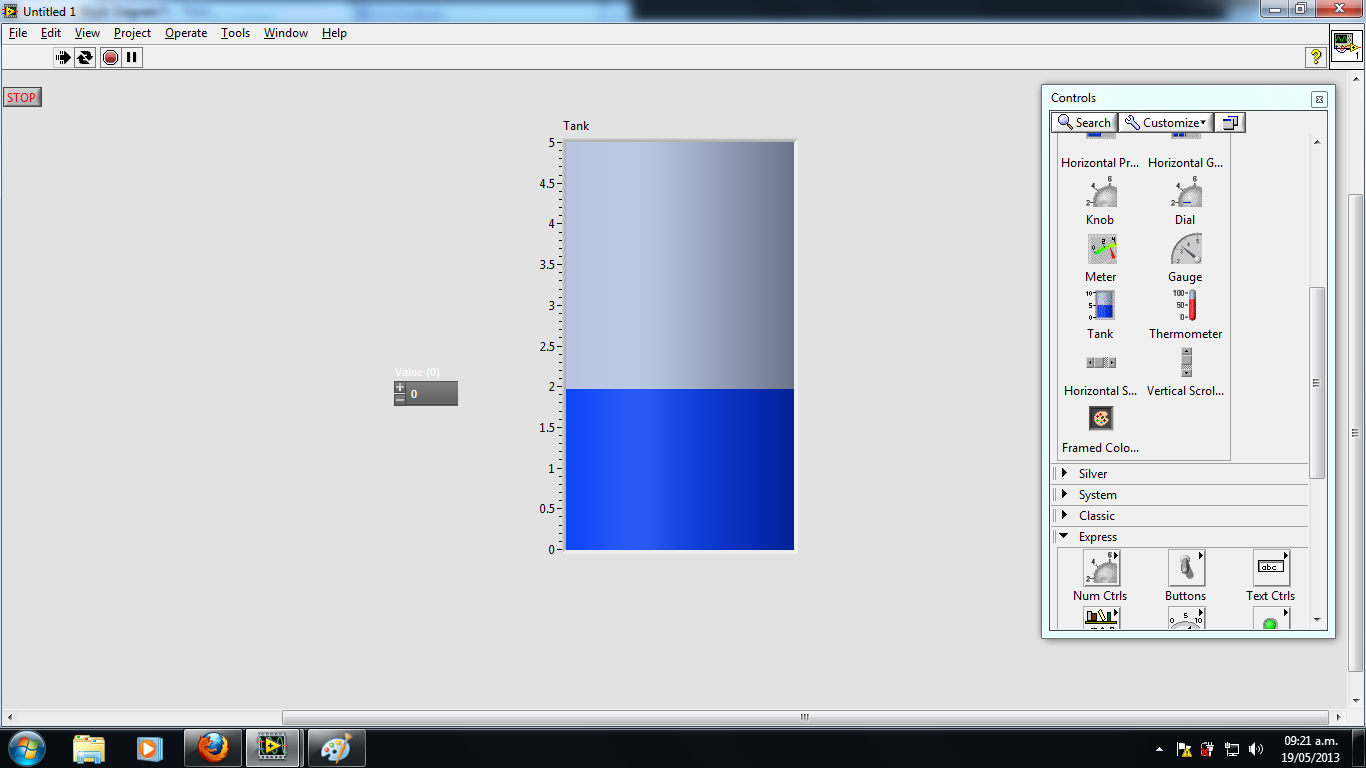Open the Tools menu

235,33
